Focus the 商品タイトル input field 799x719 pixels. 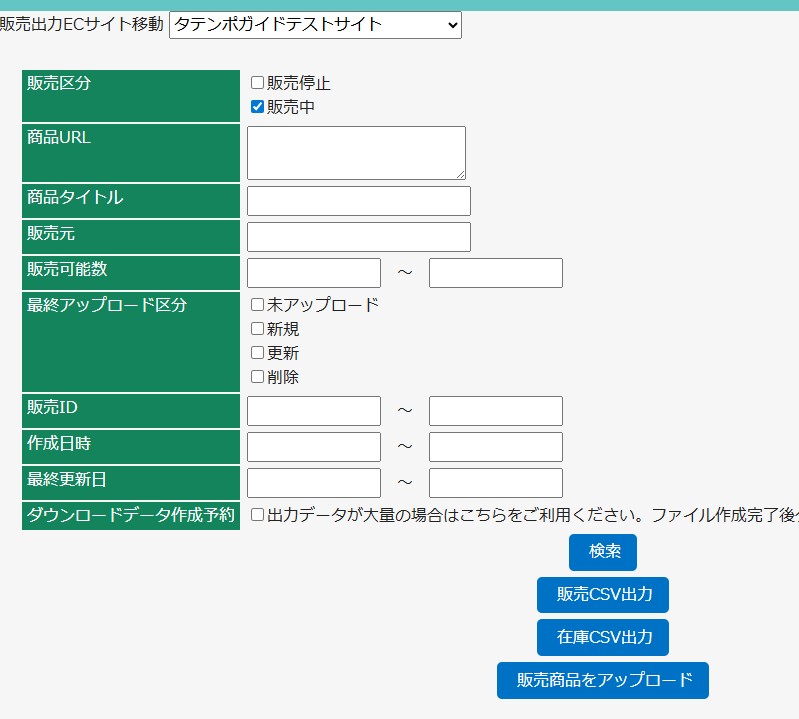(x=358, y=201)
